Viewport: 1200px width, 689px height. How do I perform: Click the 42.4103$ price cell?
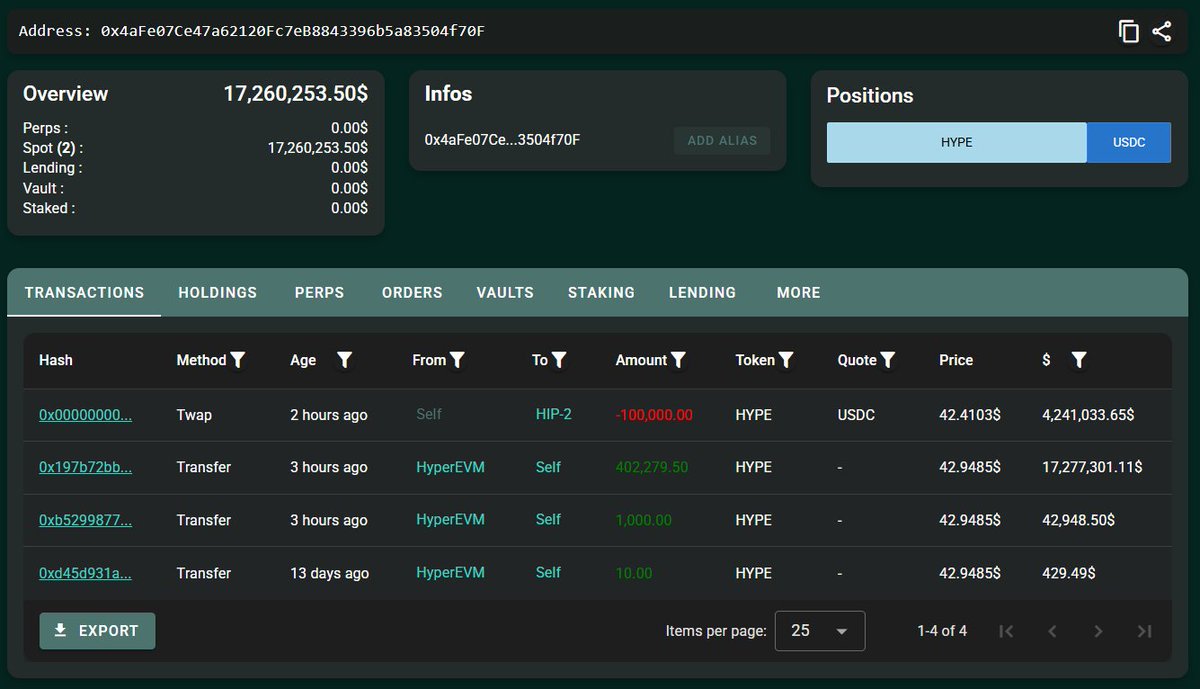point(969,415)
